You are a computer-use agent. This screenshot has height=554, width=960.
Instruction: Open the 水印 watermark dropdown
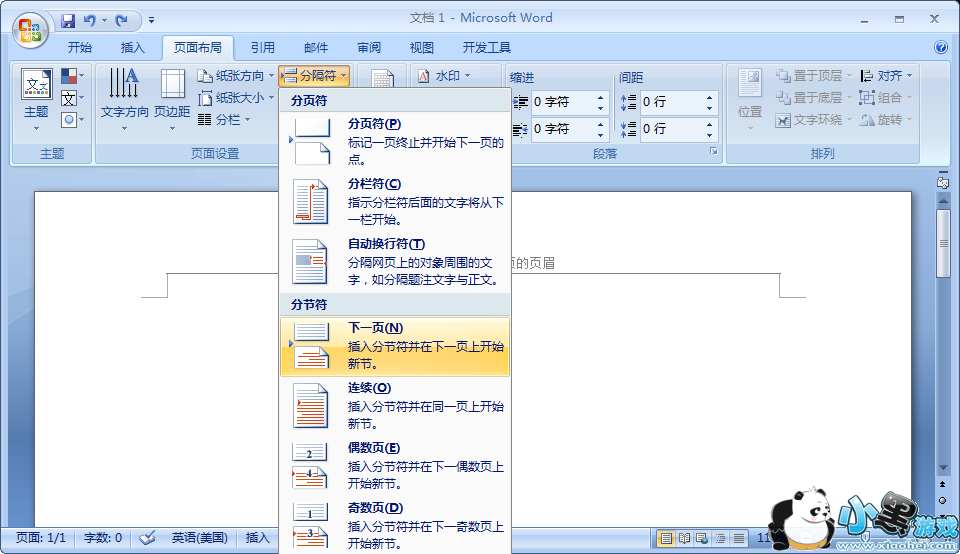(x=441, y=76)
